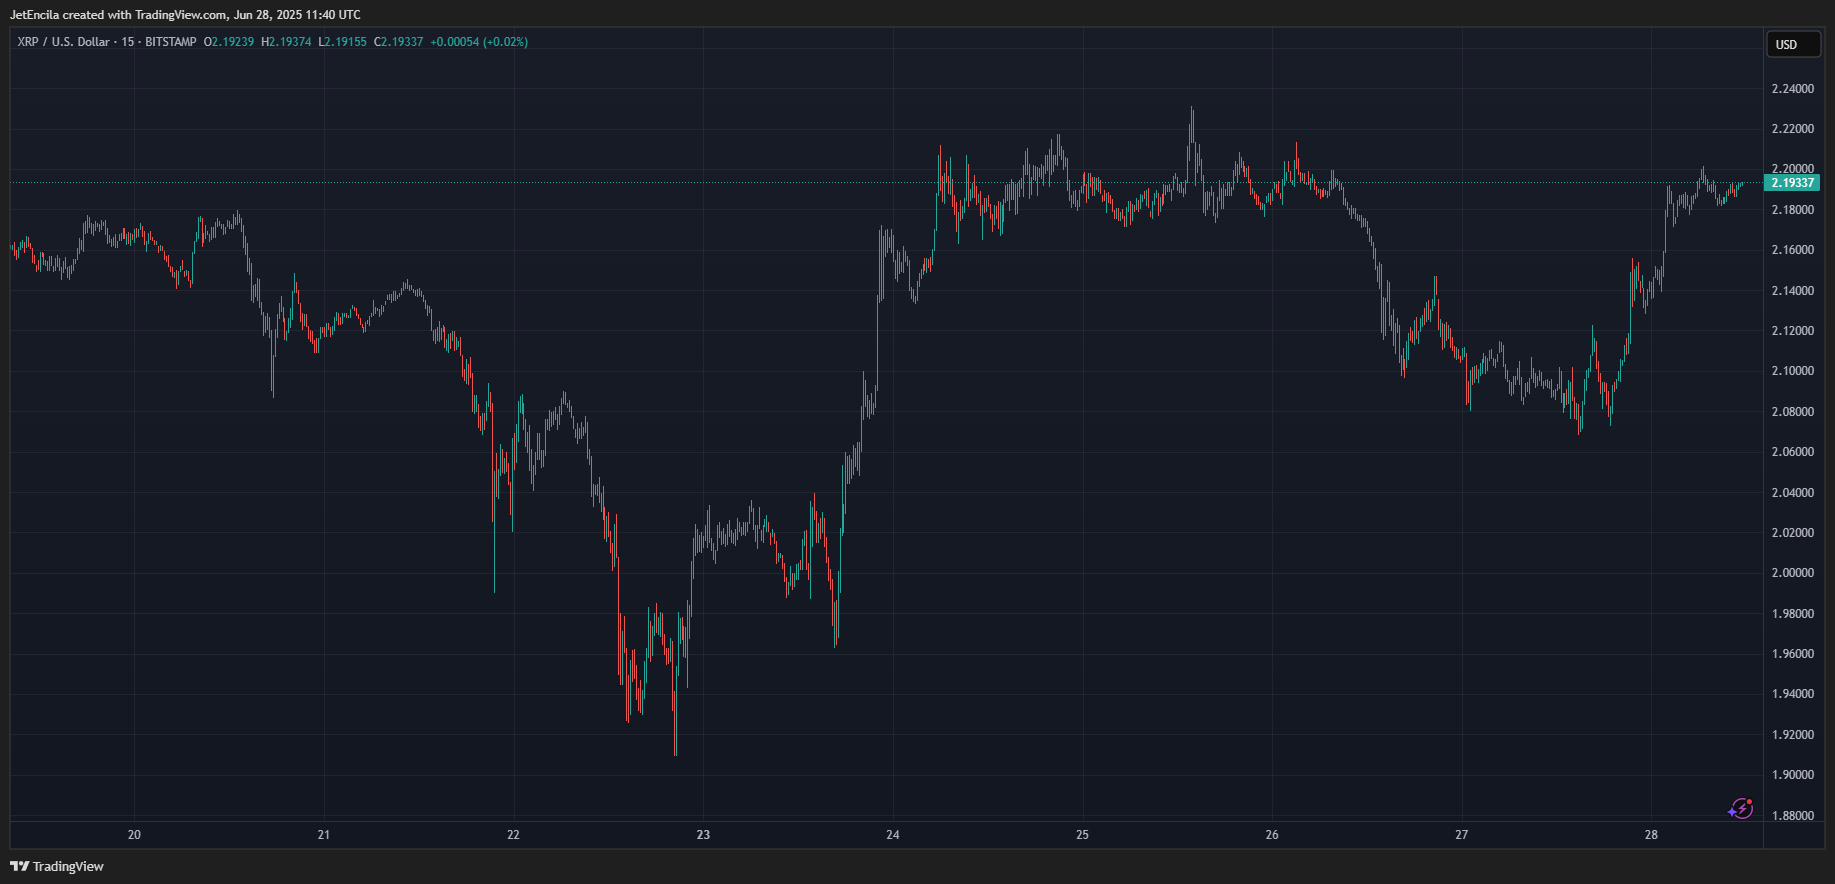Click date 24 on the time axis
This screenshot has width=1835, height=884.
tap(893, 835)
